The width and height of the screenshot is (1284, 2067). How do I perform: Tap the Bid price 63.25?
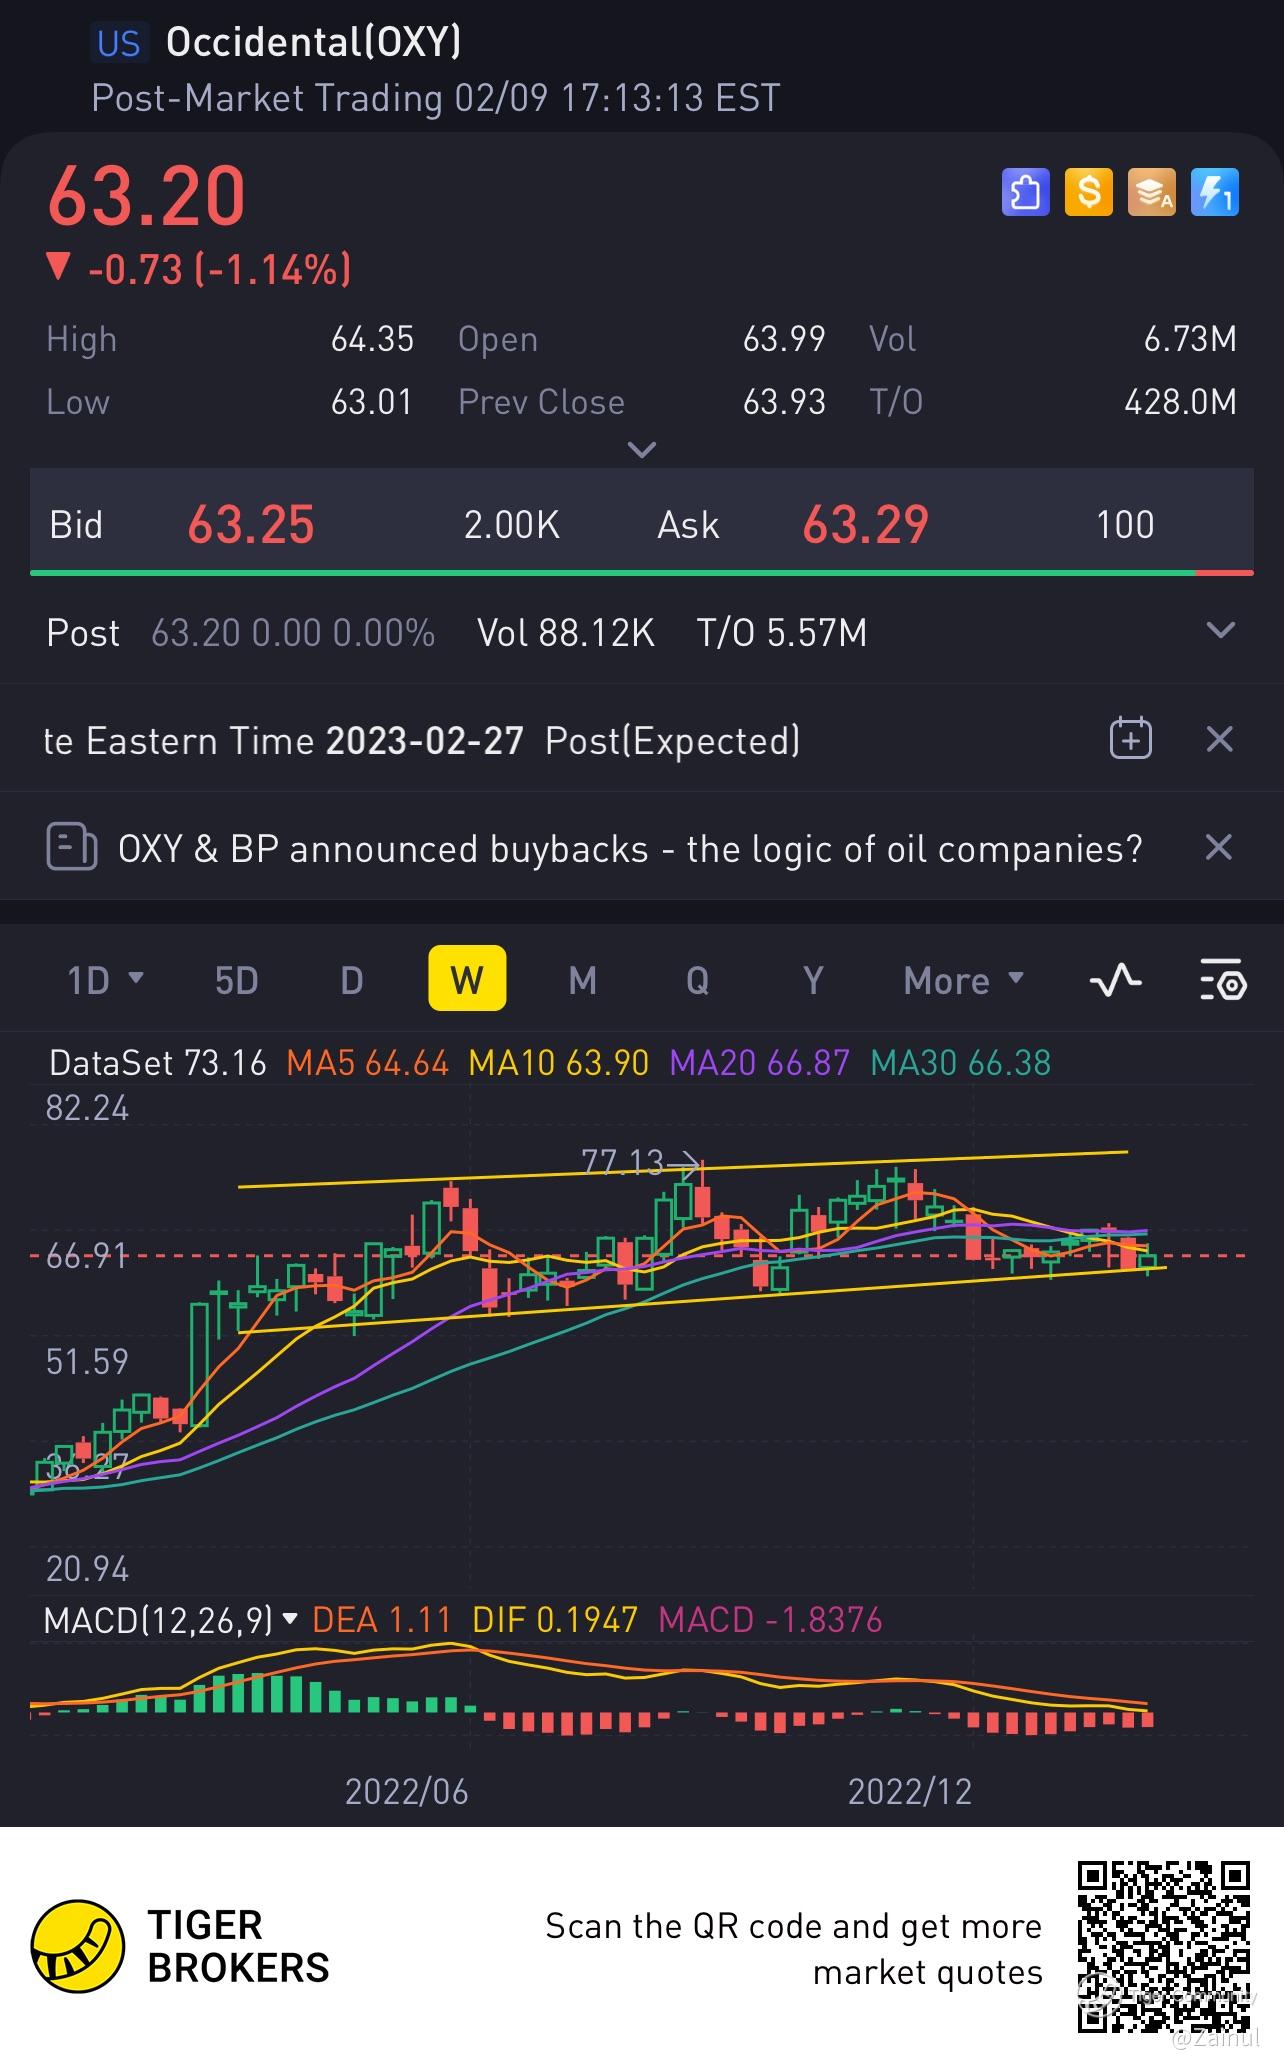[251, 525]
